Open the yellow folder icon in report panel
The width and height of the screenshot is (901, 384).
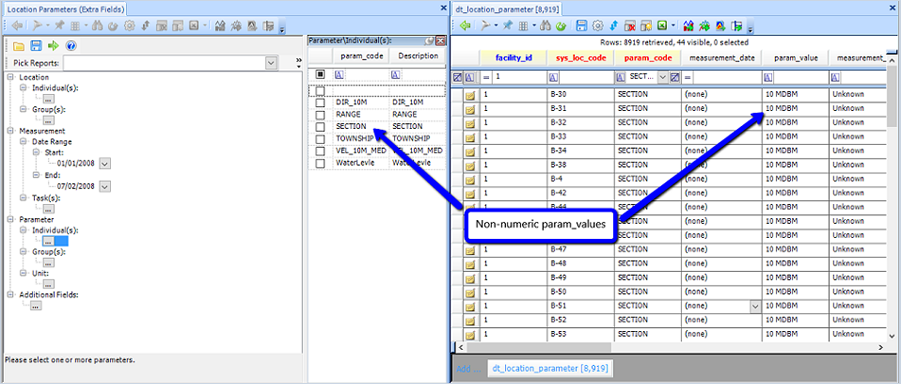(18, 46)
